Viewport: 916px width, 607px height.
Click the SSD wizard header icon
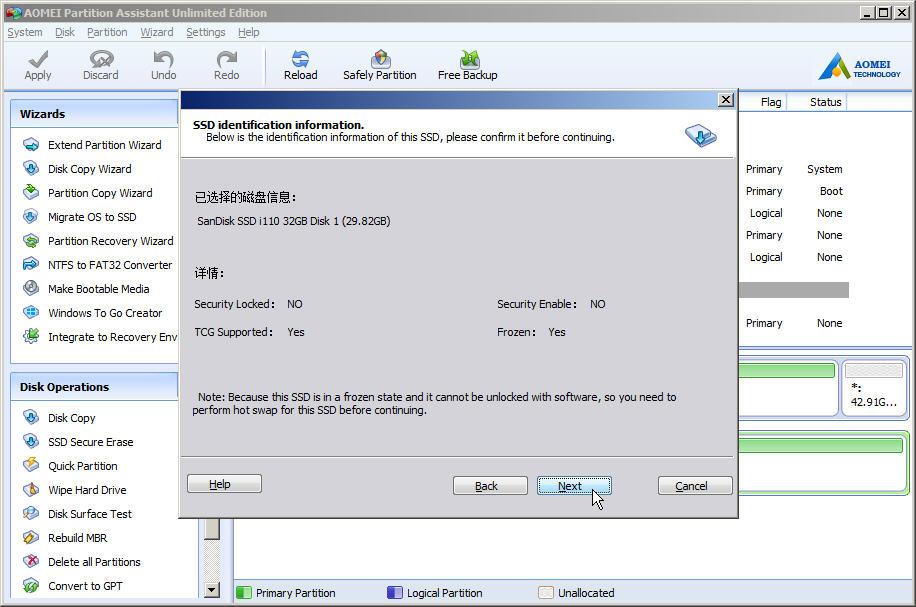point(700,135)
